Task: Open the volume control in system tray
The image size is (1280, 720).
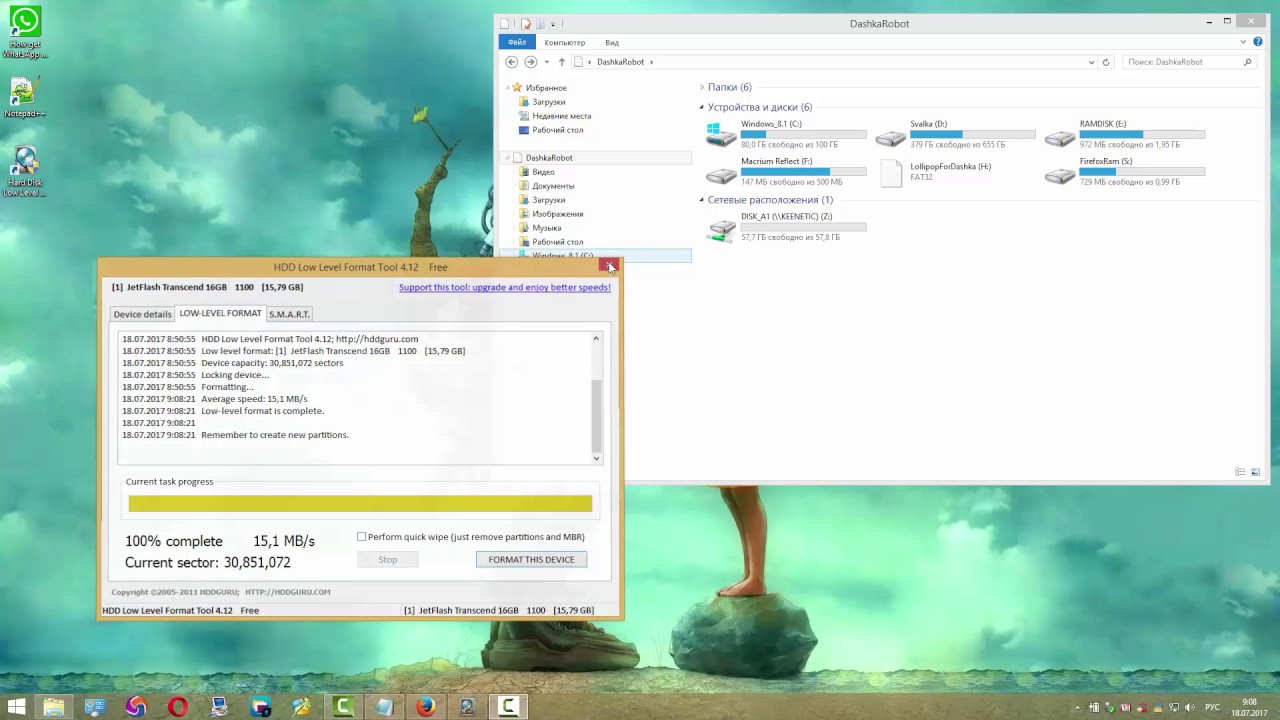Action: (x=1190, y=707)
